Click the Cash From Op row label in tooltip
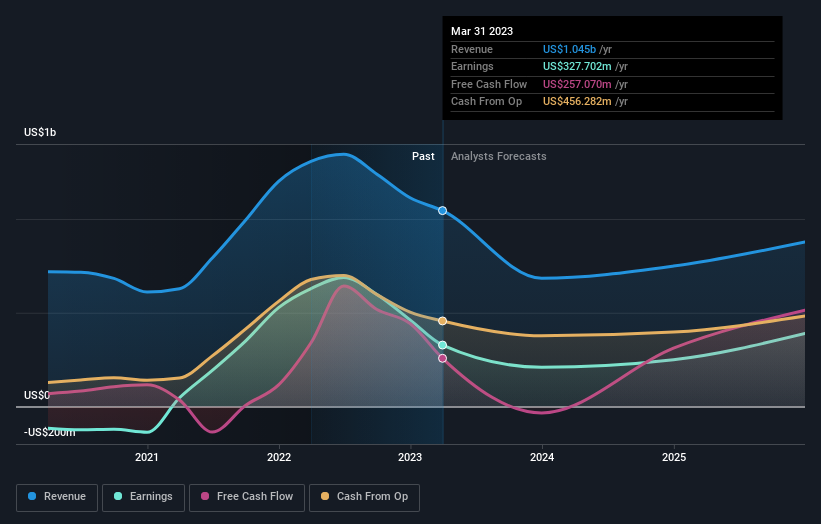 (x=486, y=102)
